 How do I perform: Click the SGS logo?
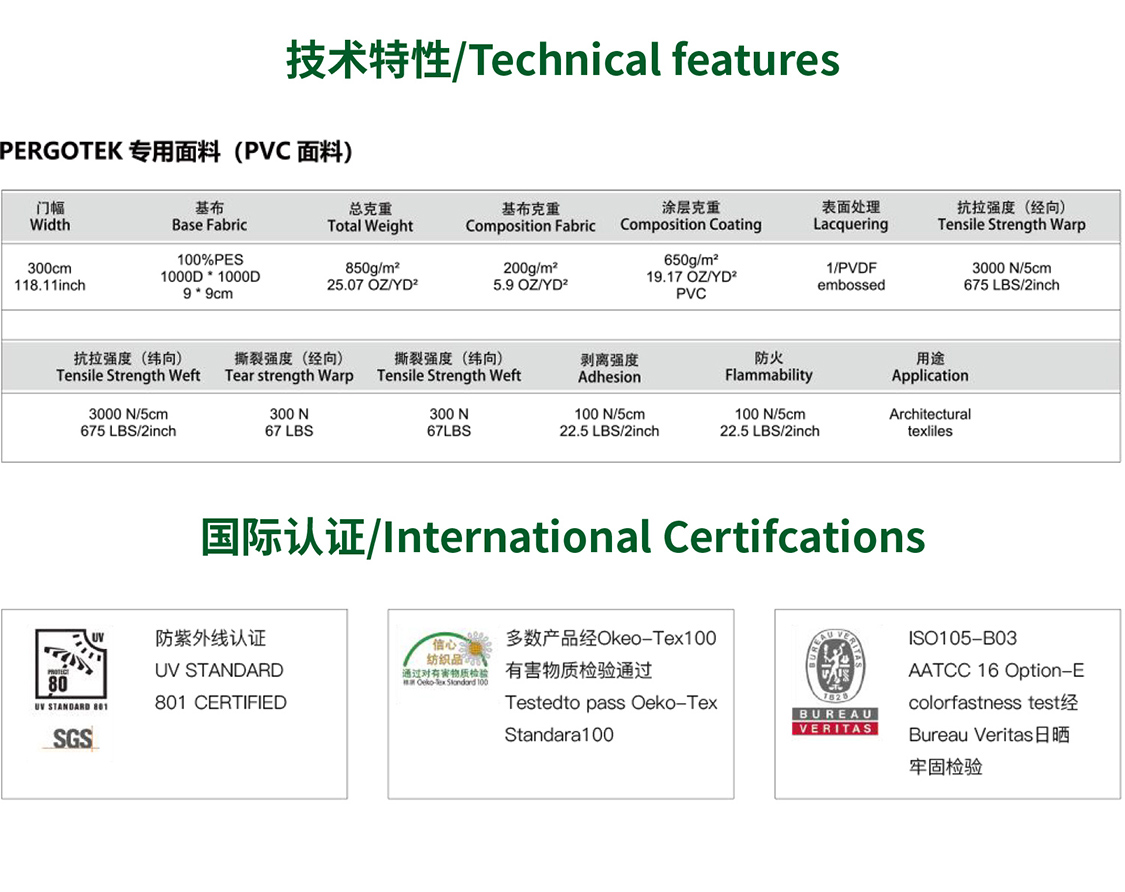point(72,740)
